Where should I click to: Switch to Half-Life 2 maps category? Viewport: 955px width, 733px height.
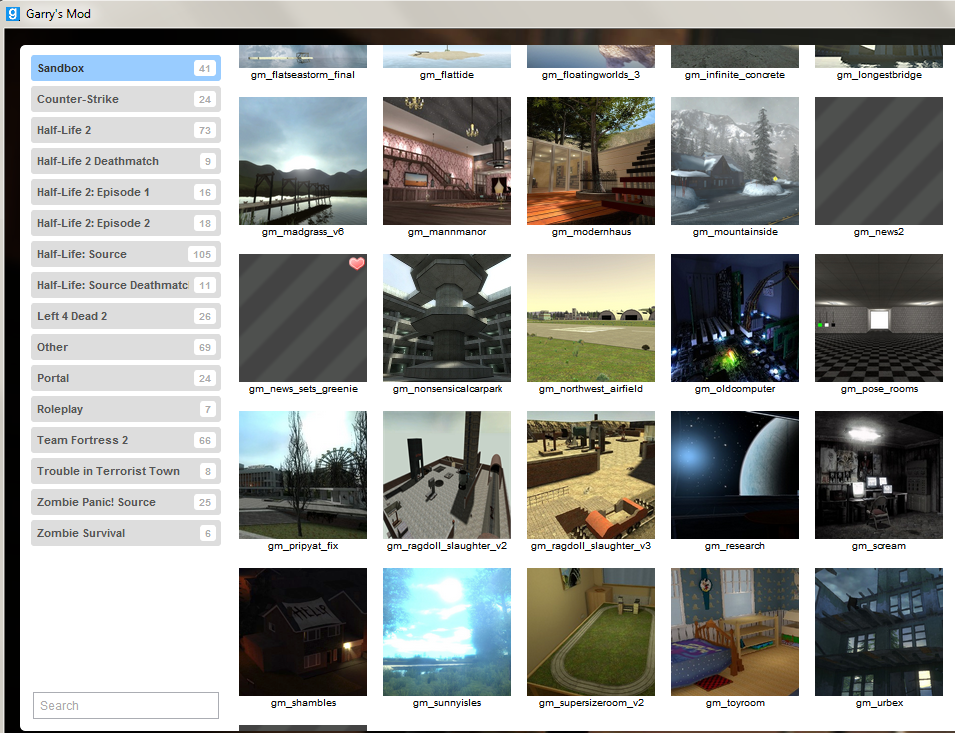(x=125, y=130)
